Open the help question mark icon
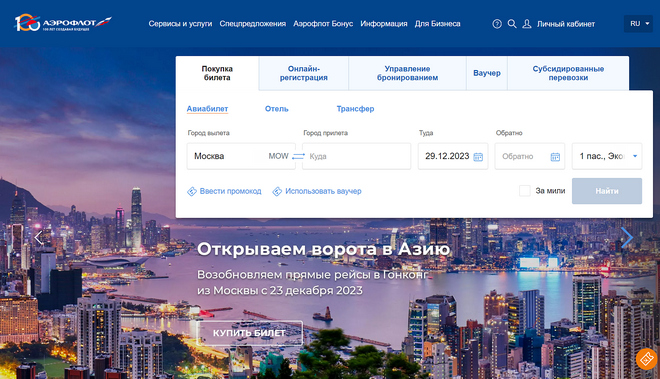The width and height of the screenshot is (660, 379). [497, 24]
